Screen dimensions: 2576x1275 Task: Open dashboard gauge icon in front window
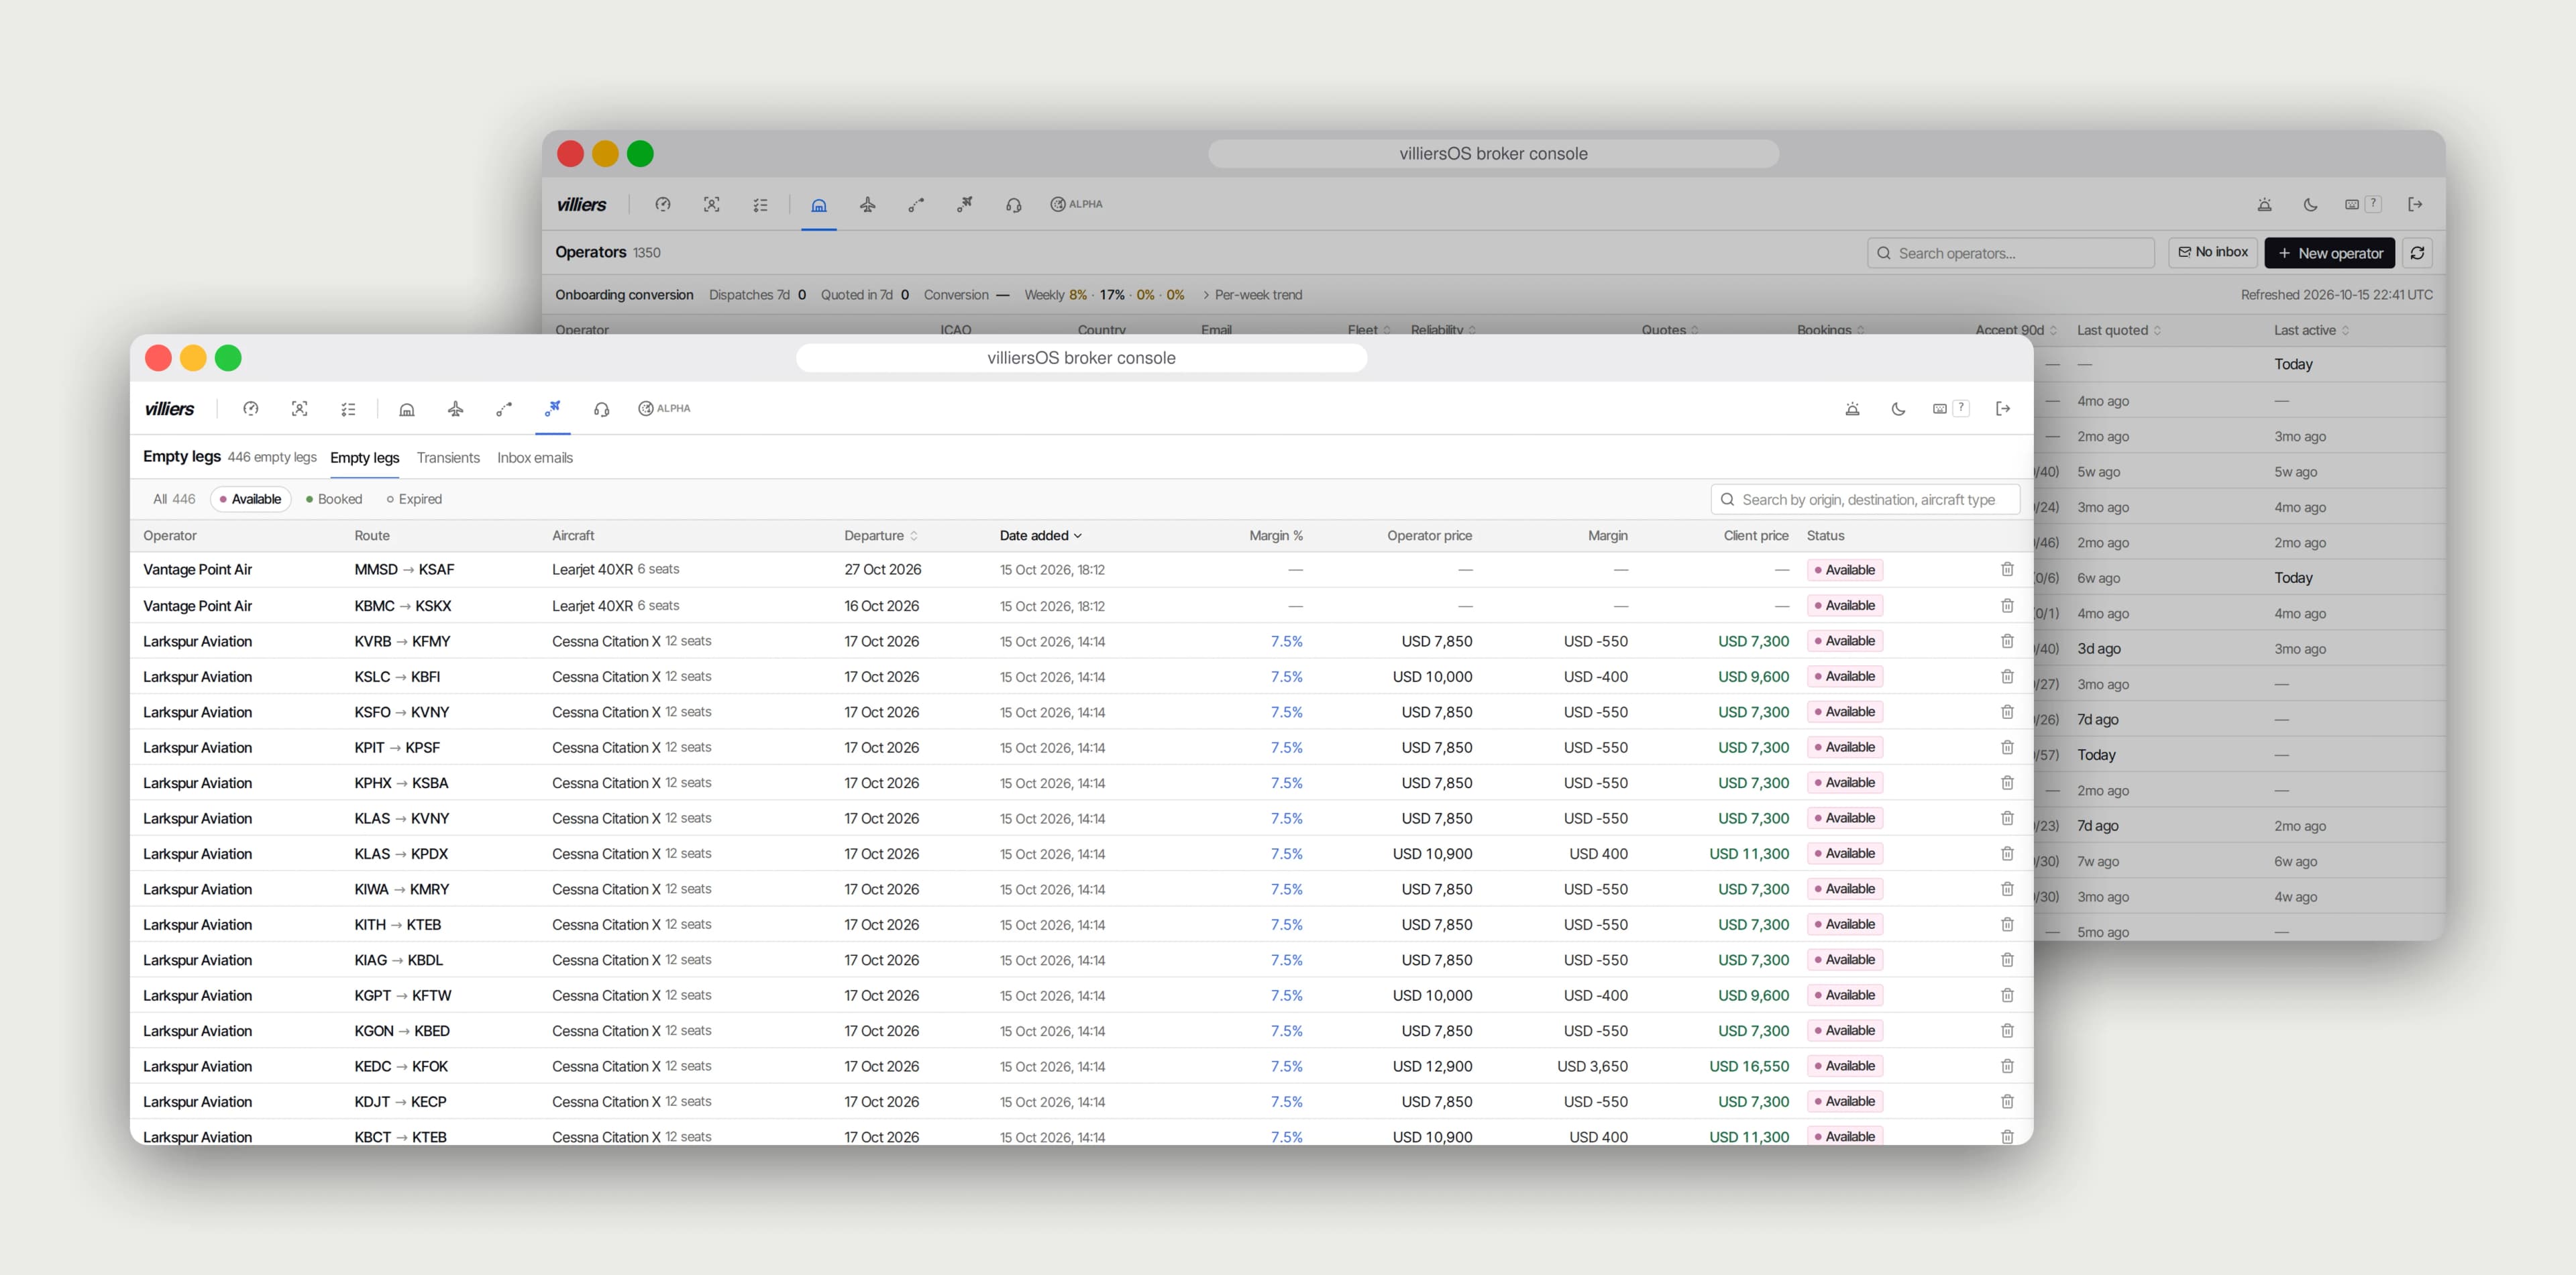point(251,408)
